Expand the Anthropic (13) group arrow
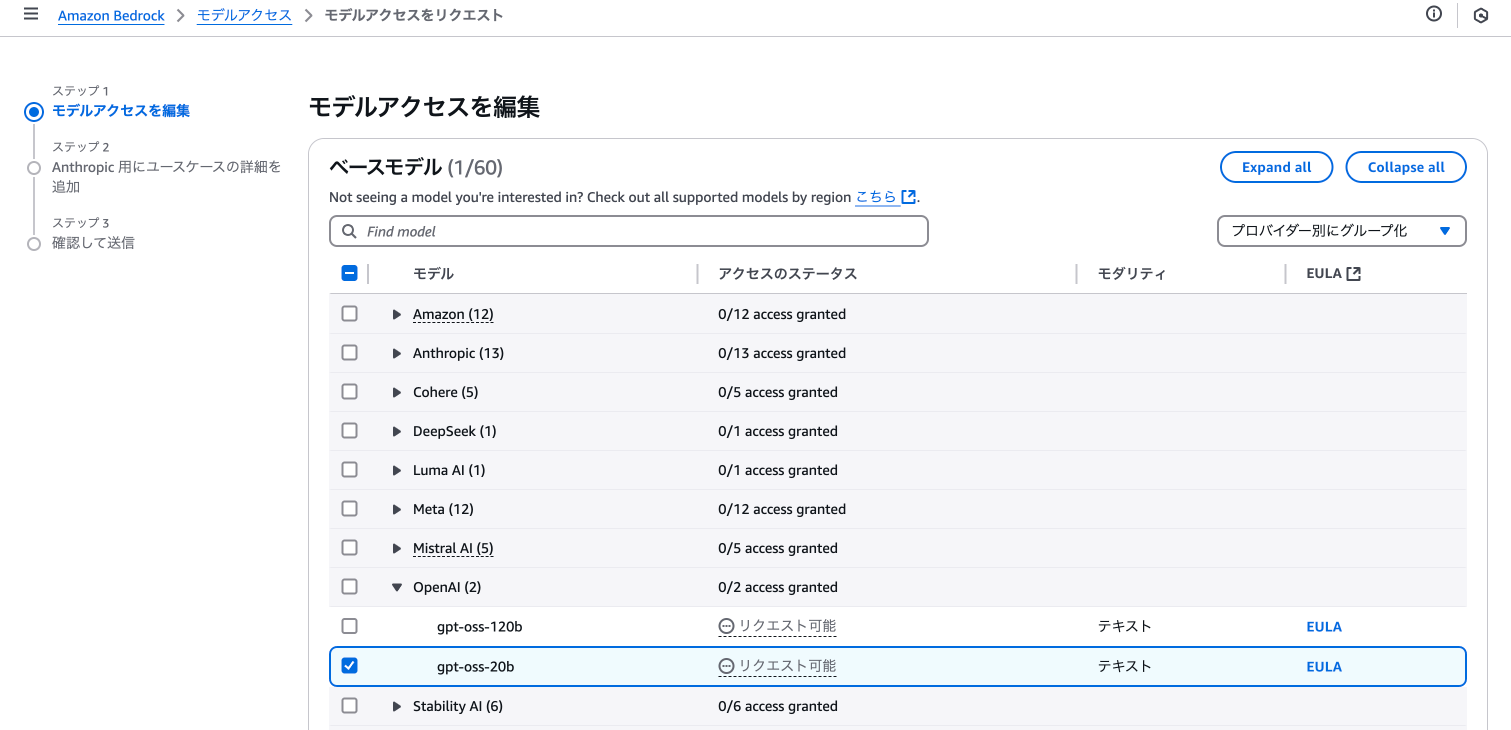This screenshot has height=730, width=1511. [x=397, y=353]
